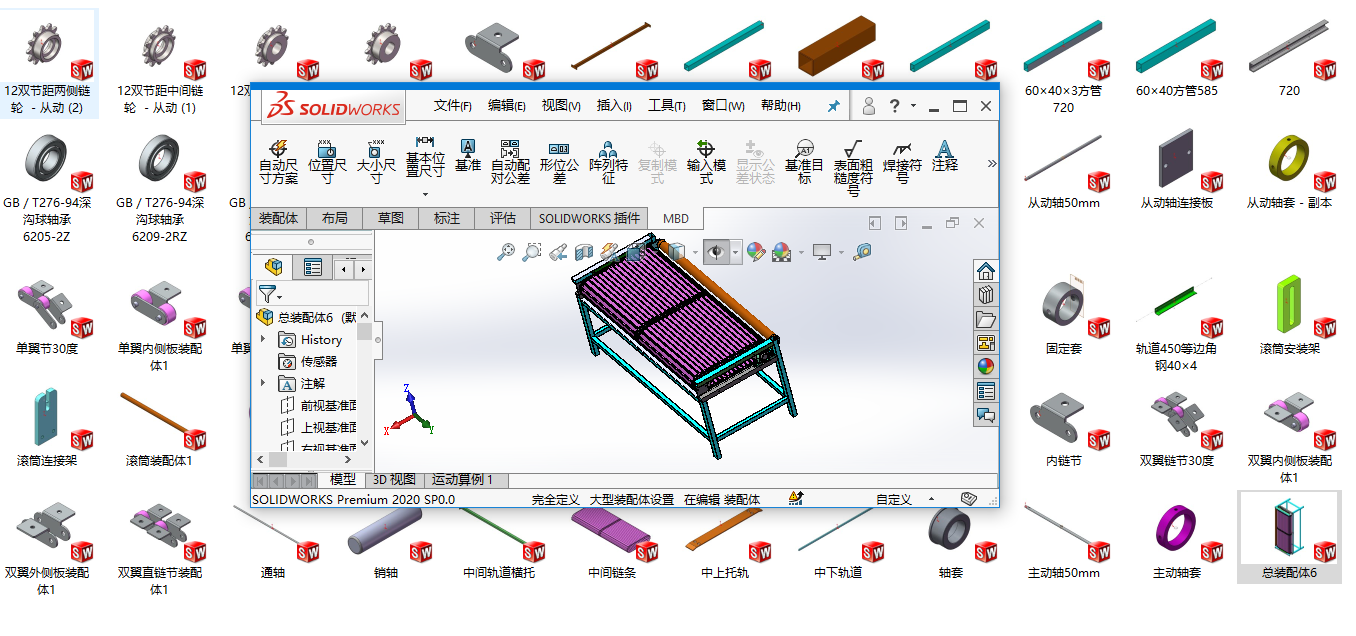
Task: Expand the History folder in tree
Action: point(264,340)
